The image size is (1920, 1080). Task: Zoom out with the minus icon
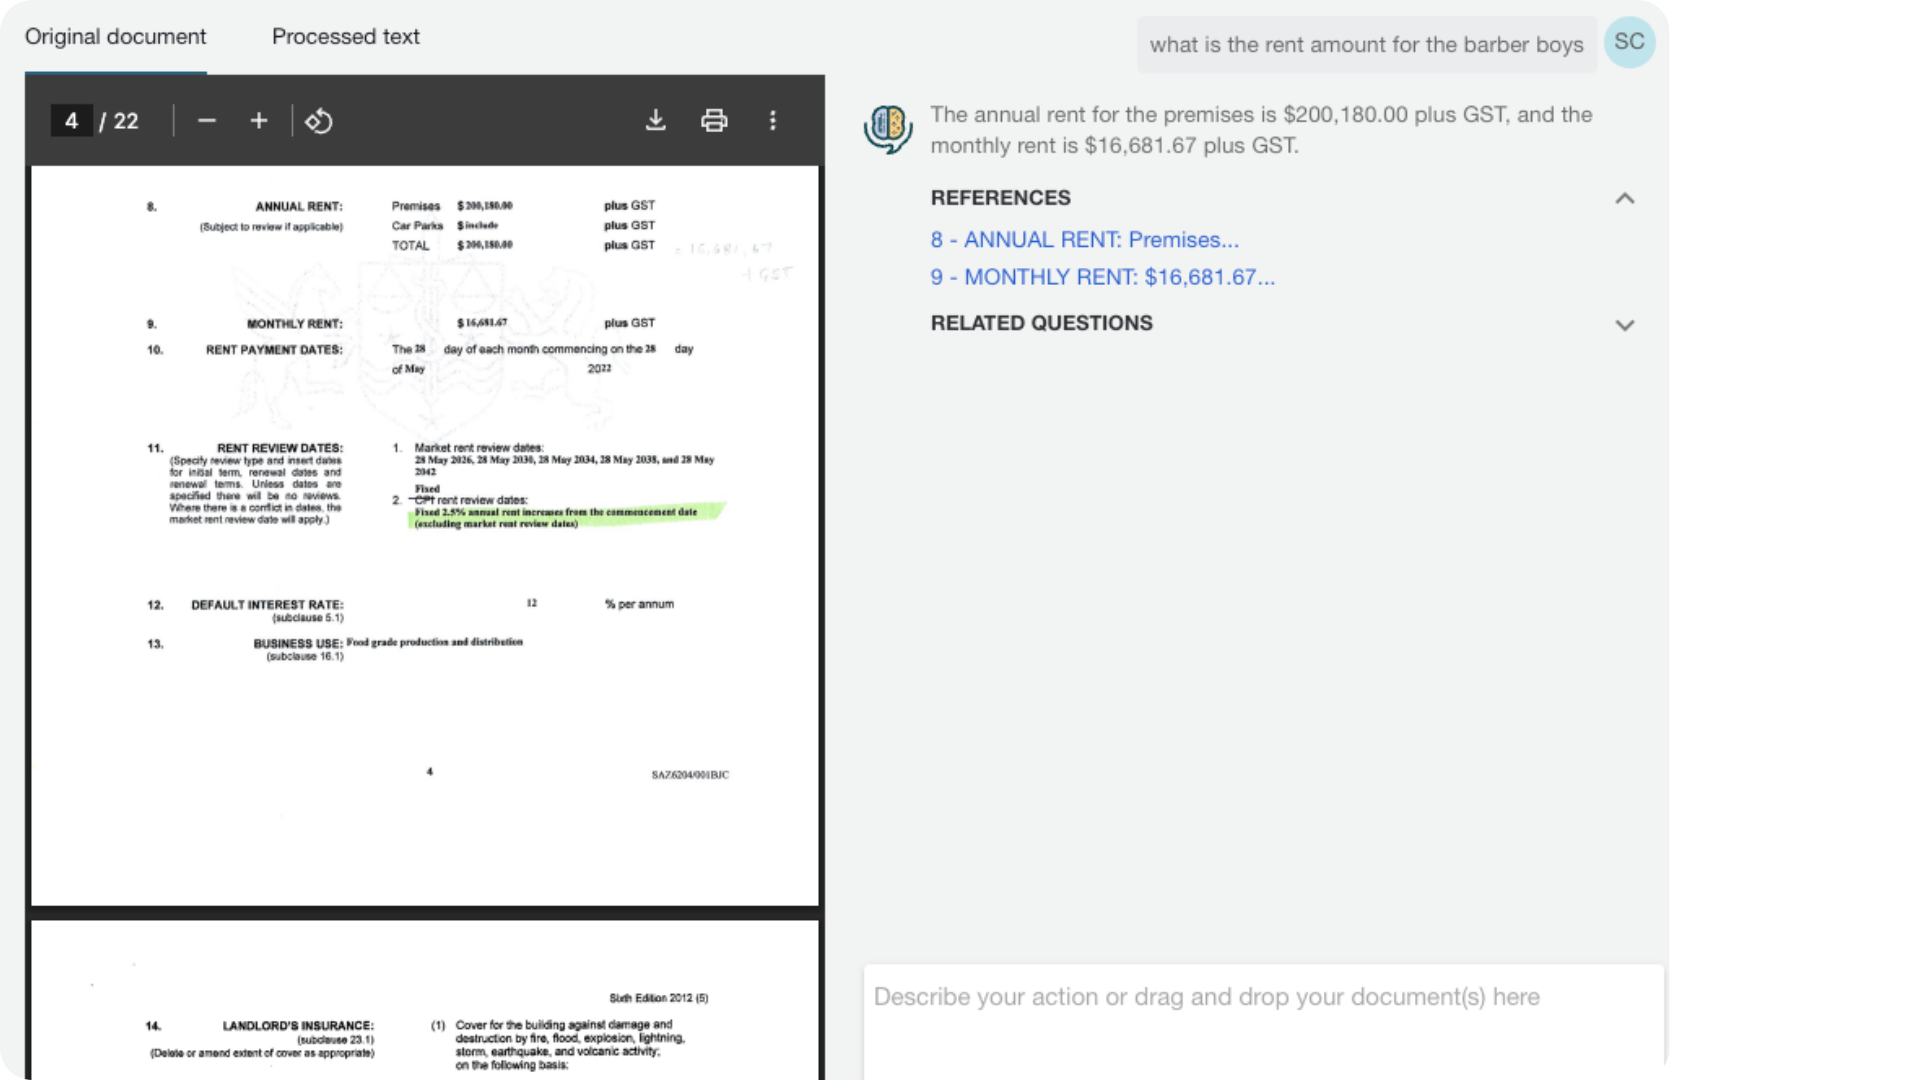point(207,121)
